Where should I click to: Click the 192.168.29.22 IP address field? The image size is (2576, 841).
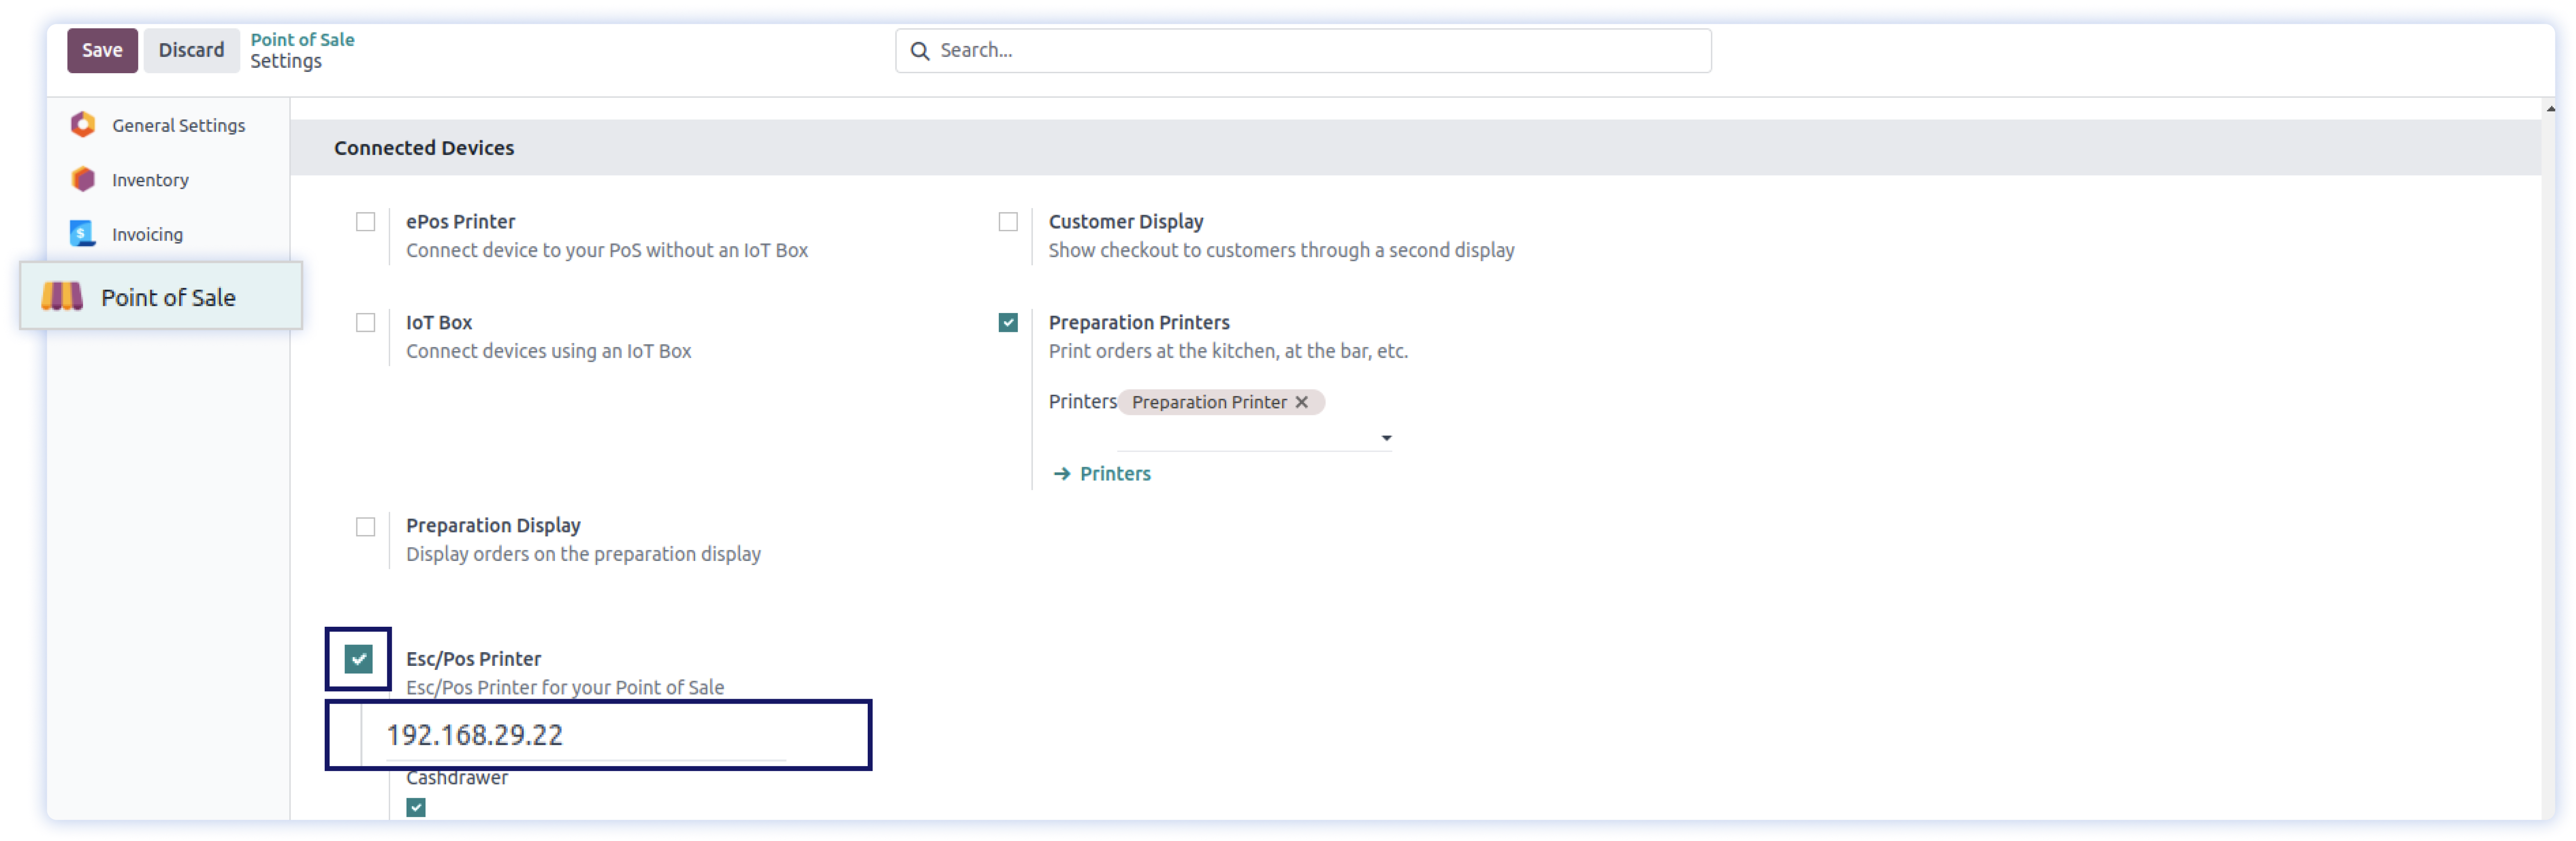pos(586,736)
